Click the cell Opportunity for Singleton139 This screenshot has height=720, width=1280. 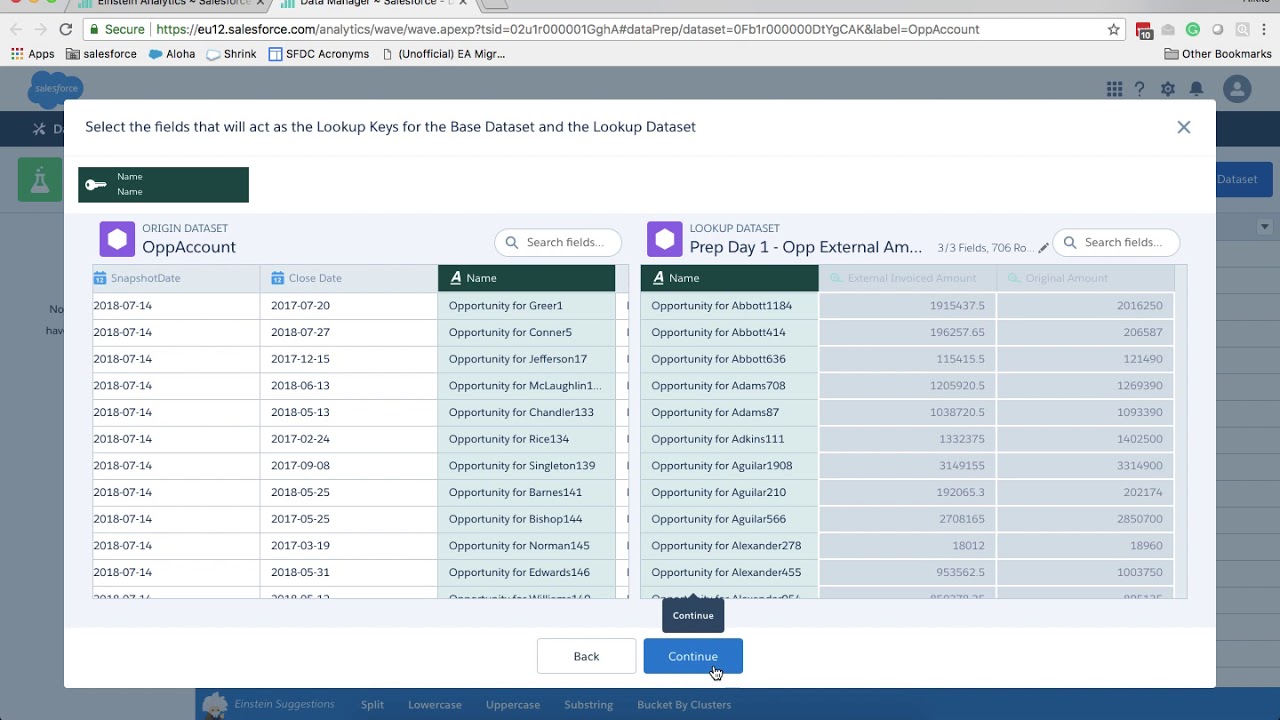tap(526, 465)
